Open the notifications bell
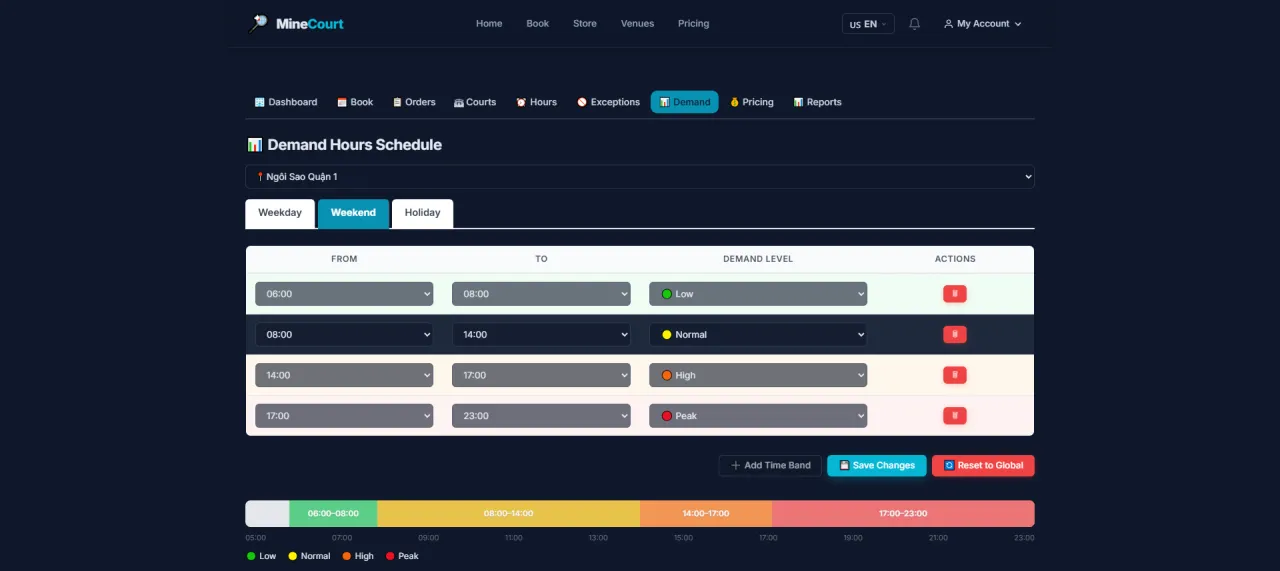Screen dimensions: 1280x571 point(914,24)
